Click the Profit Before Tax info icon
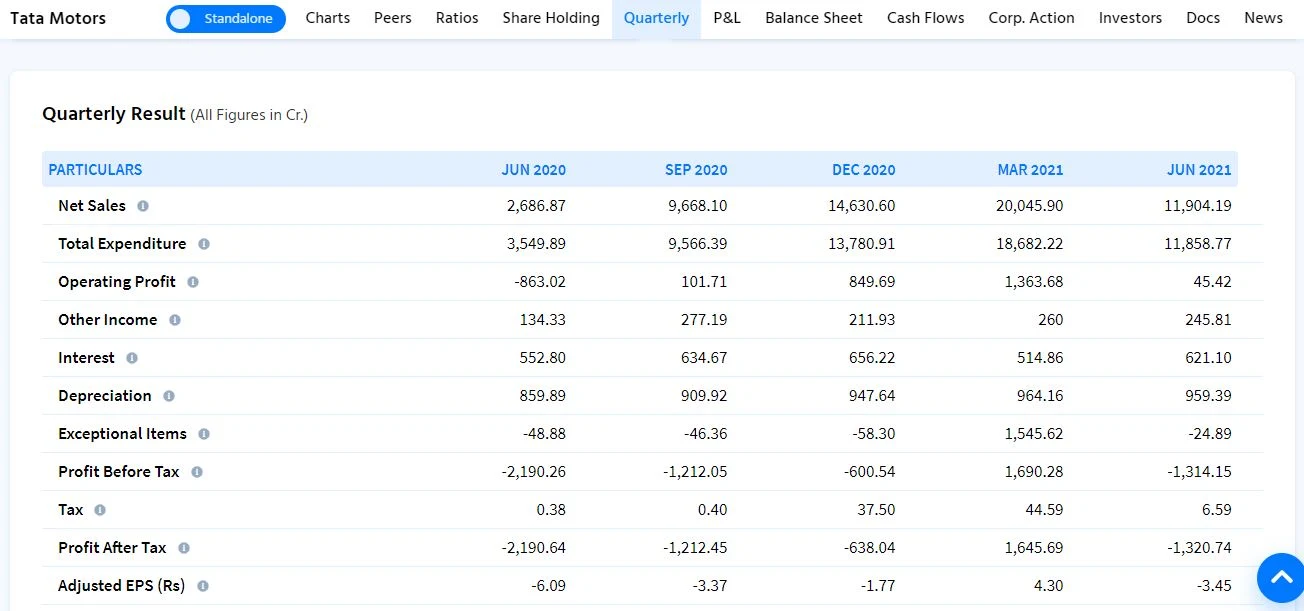This screenshot has width=1304, height=611. coord(195,472)
